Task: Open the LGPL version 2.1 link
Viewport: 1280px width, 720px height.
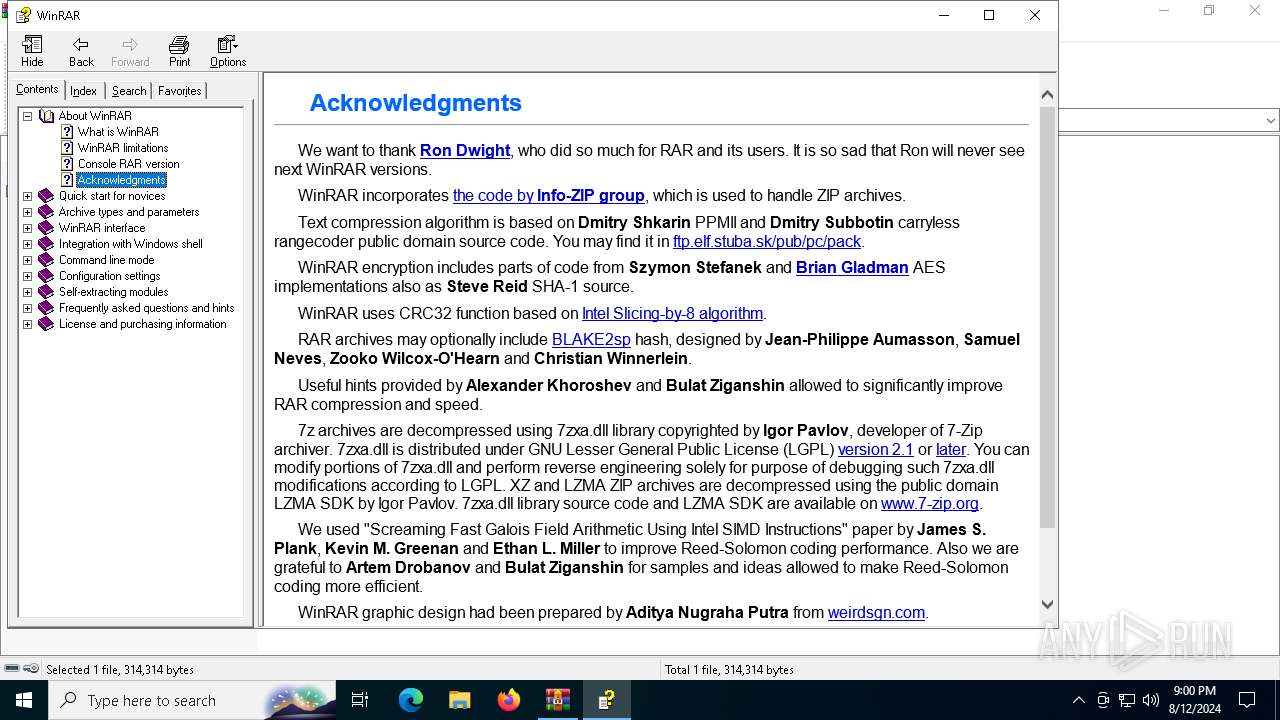Action: click(x=876, y=449)
